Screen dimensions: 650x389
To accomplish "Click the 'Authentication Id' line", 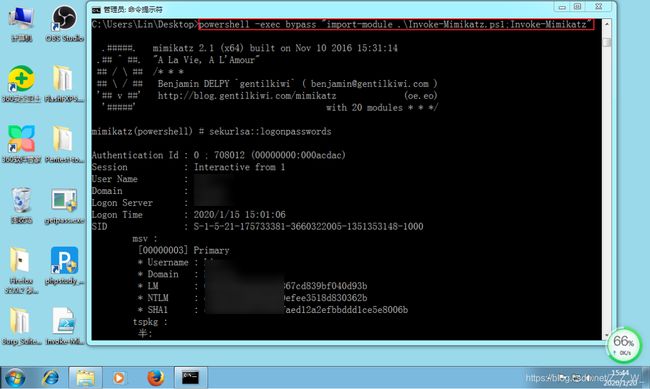I will tap(218, 155).
